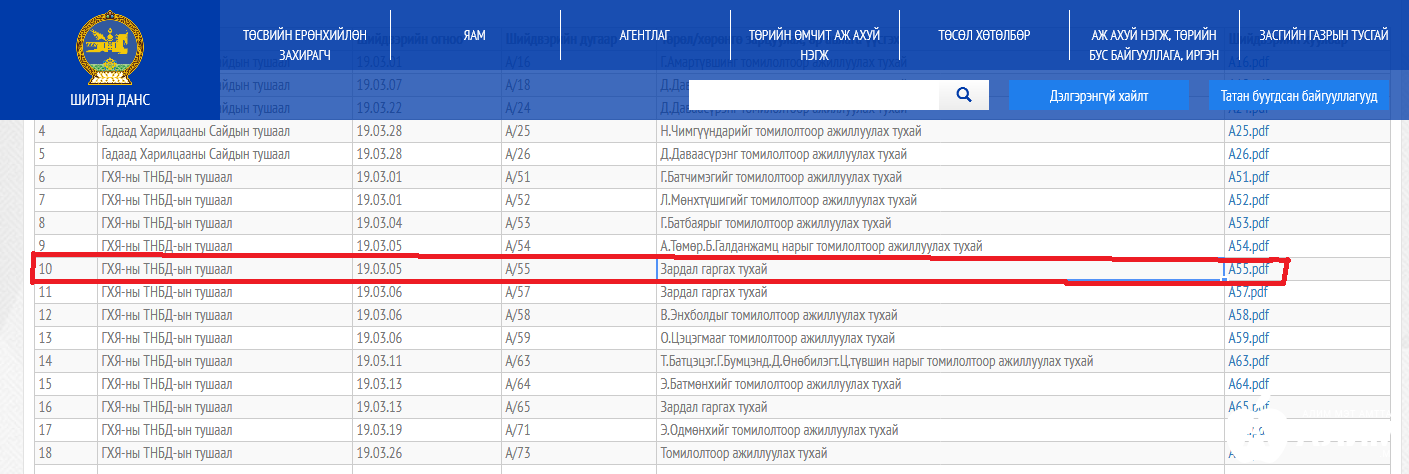
Task: Open the highlighted A55.pdf link
Action: (1247, 269)
